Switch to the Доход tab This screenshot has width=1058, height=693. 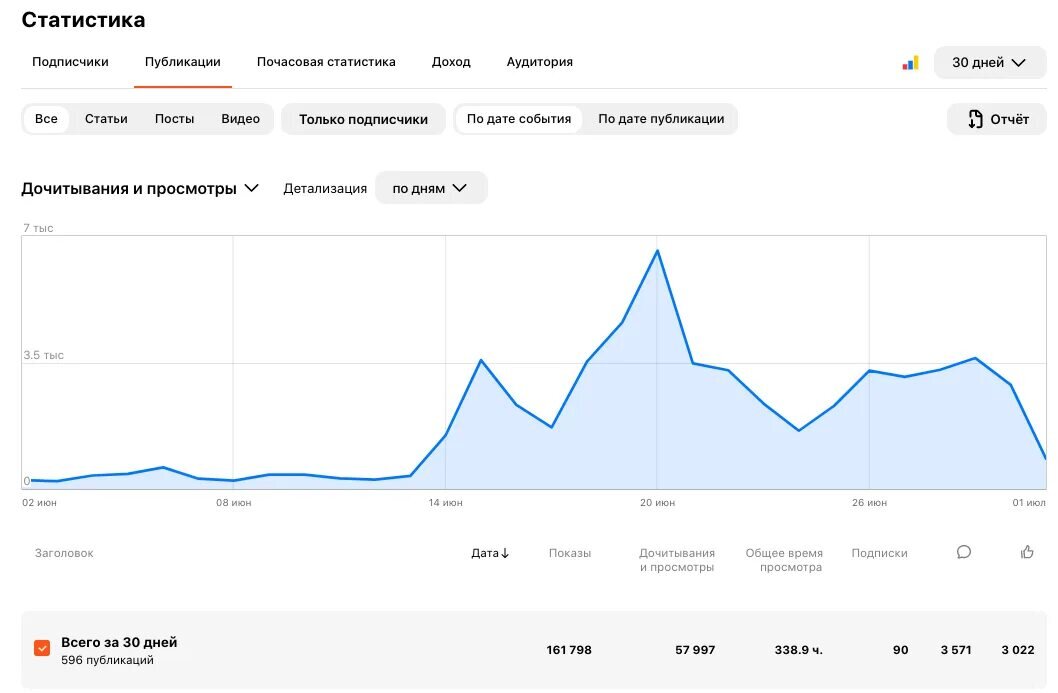pyautogui.click(x=451, y=61)
